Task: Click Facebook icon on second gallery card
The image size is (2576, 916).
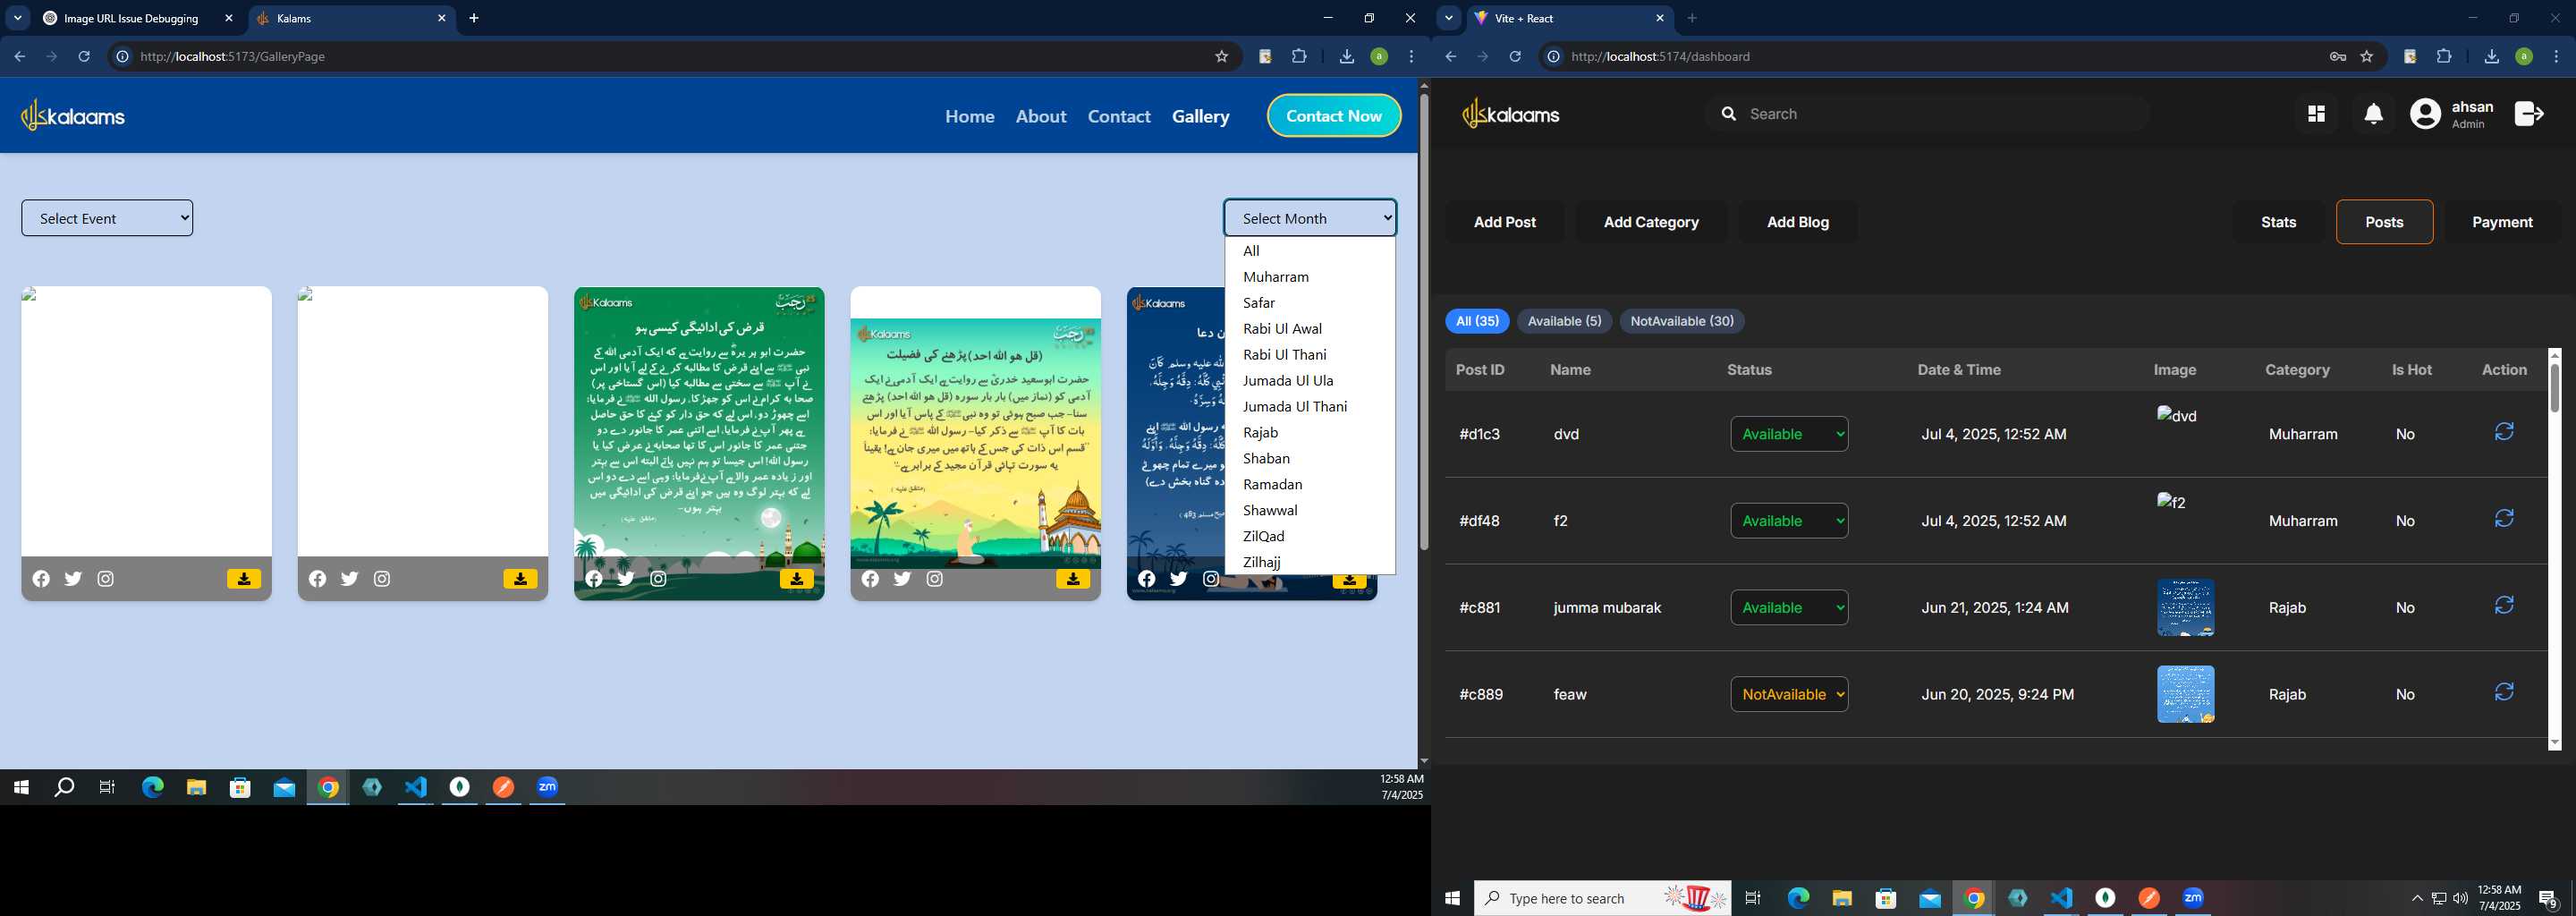Action: tap(317, 579)
